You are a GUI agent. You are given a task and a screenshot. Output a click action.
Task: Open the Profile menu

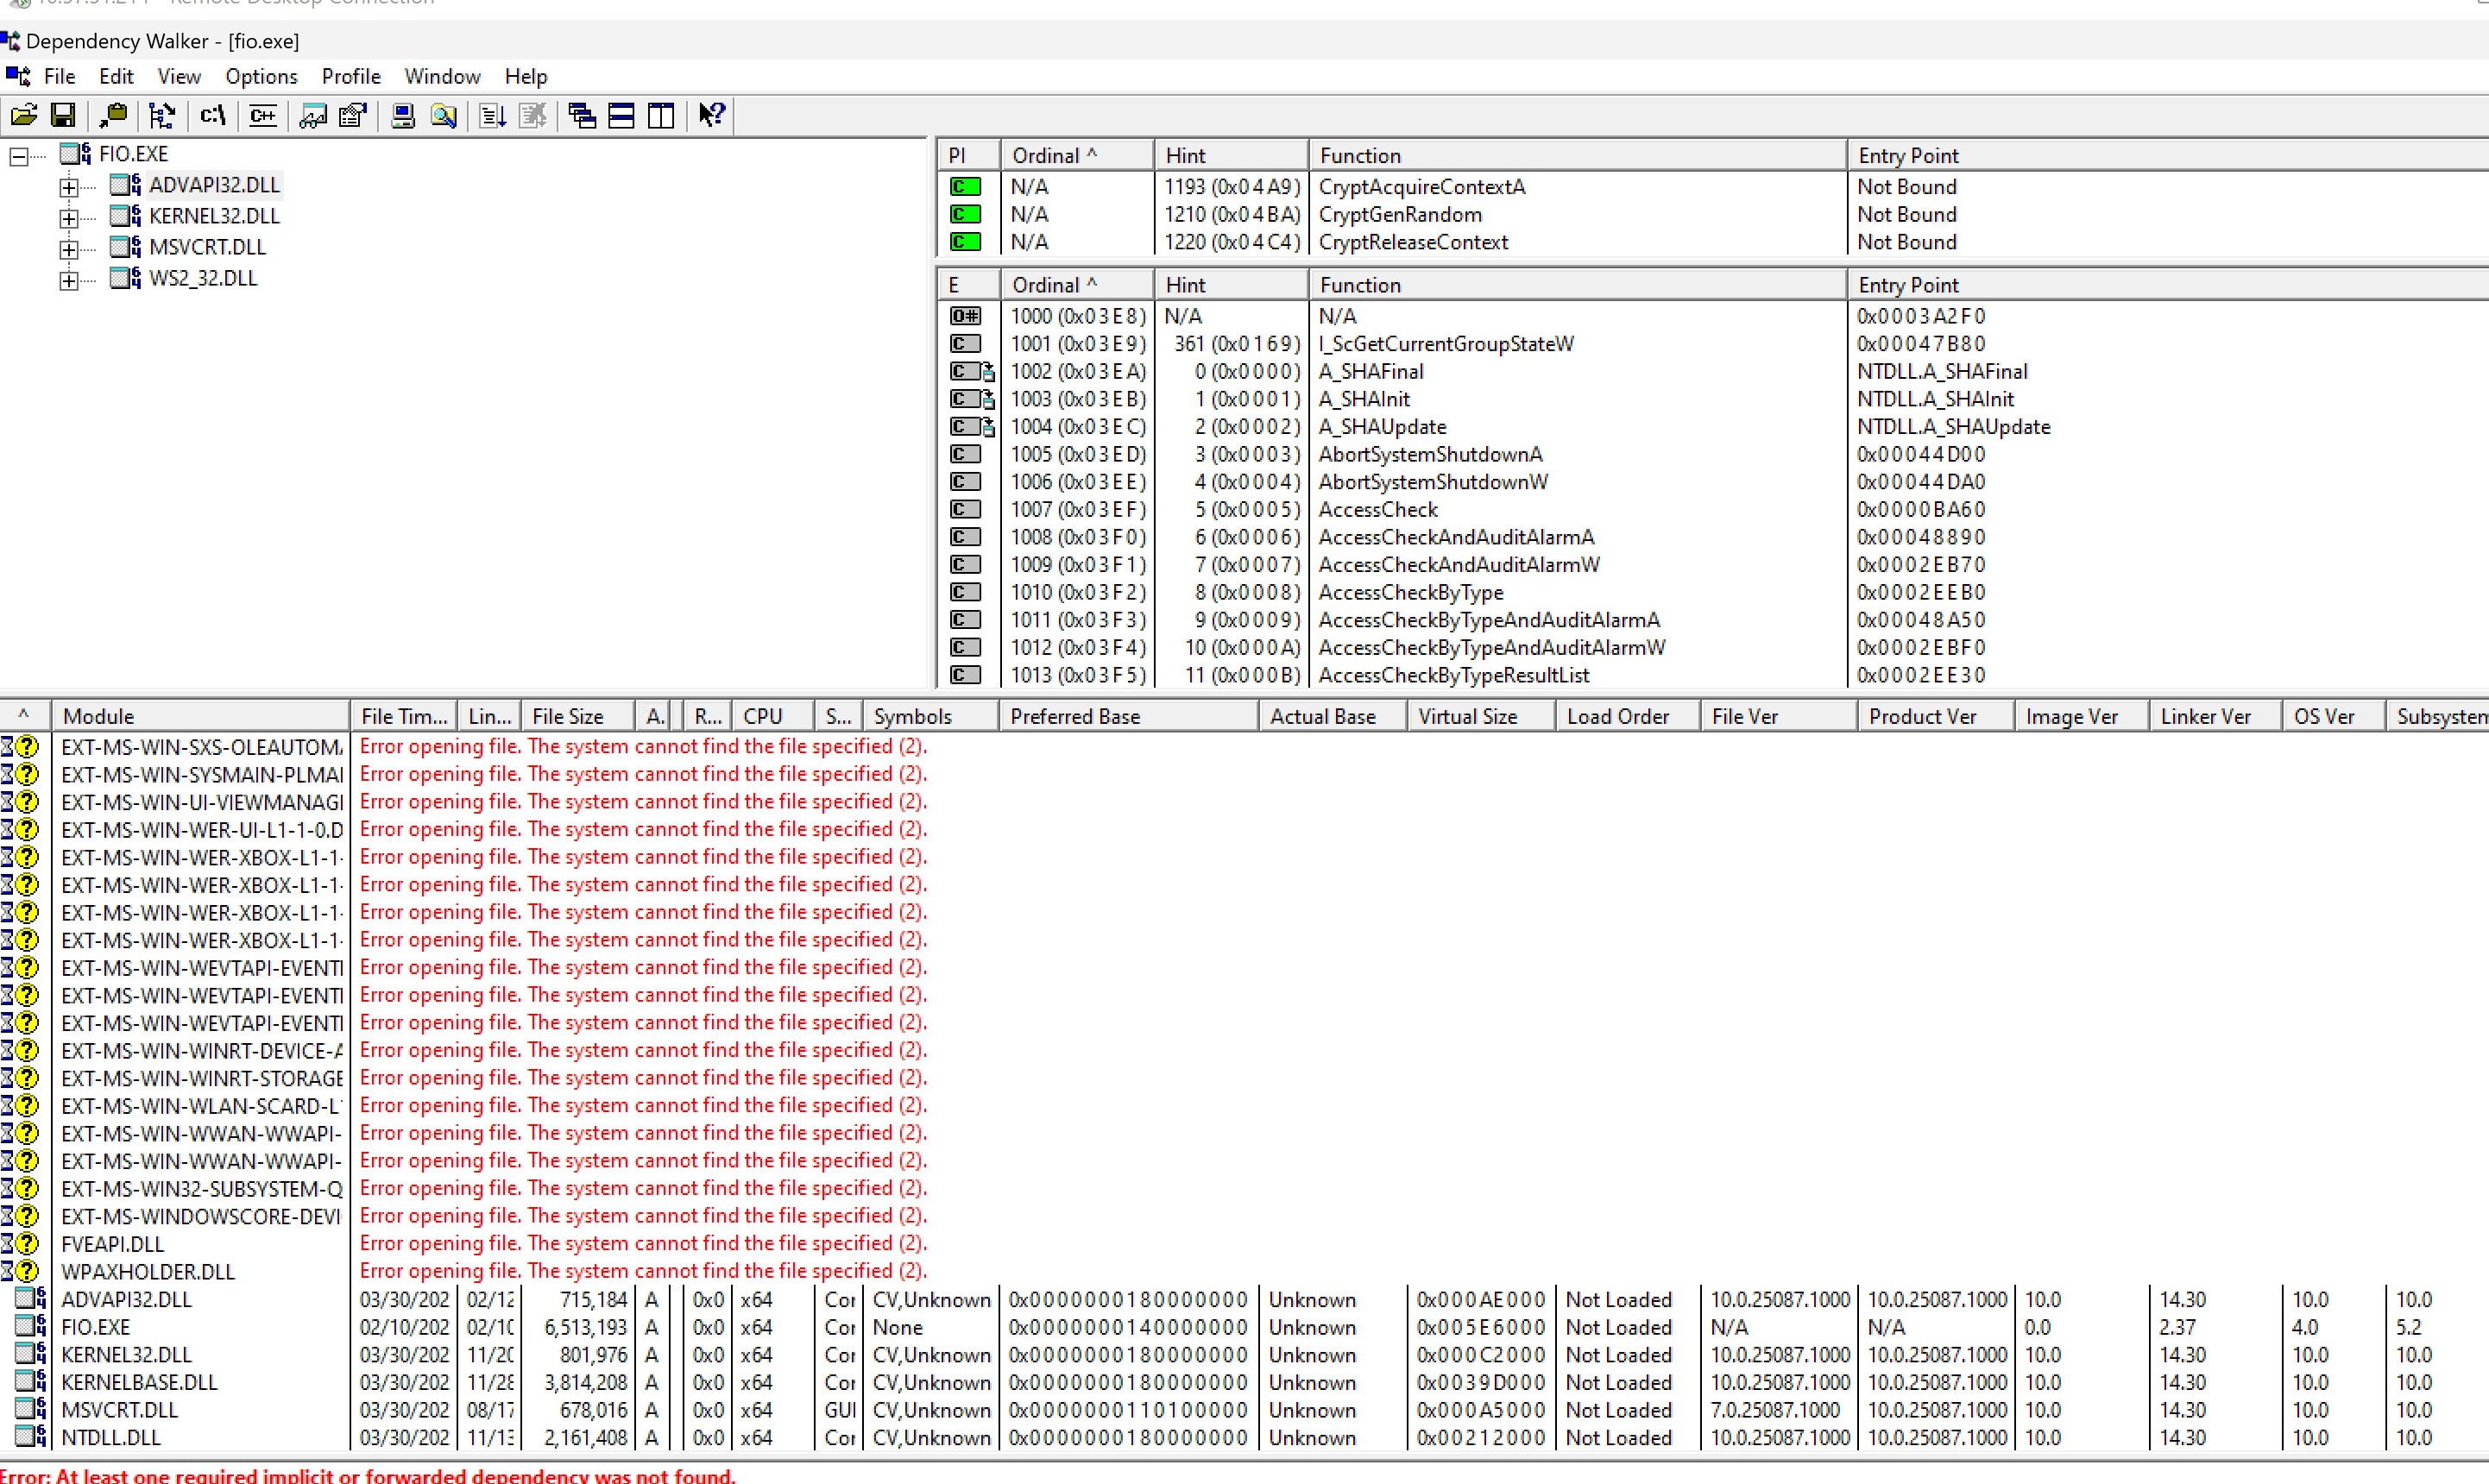(x=350, y=76)
